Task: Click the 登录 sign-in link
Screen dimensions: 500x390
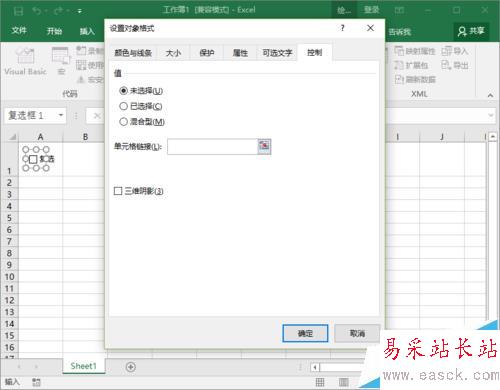Action: pyautogui.click(x=371, y=10)
